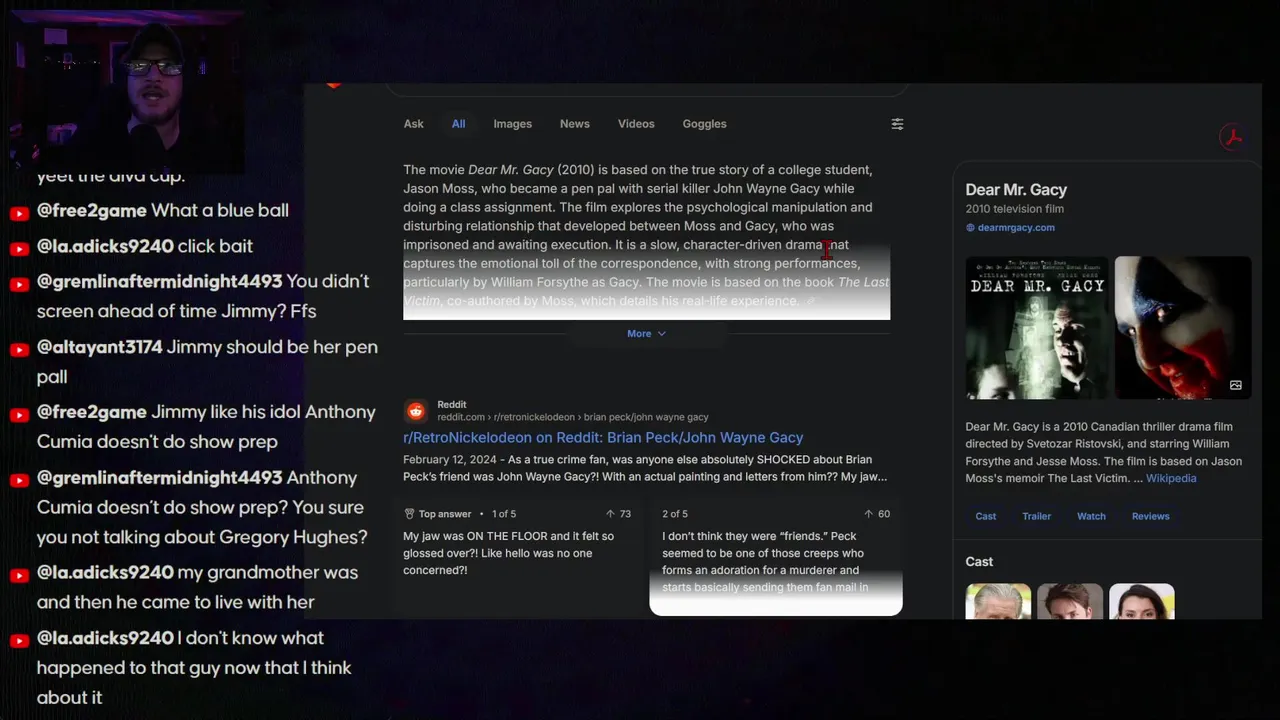The image size is (1280, 720).
Task: Click the '2 of 5' answer counter
Action: point(675,514)
